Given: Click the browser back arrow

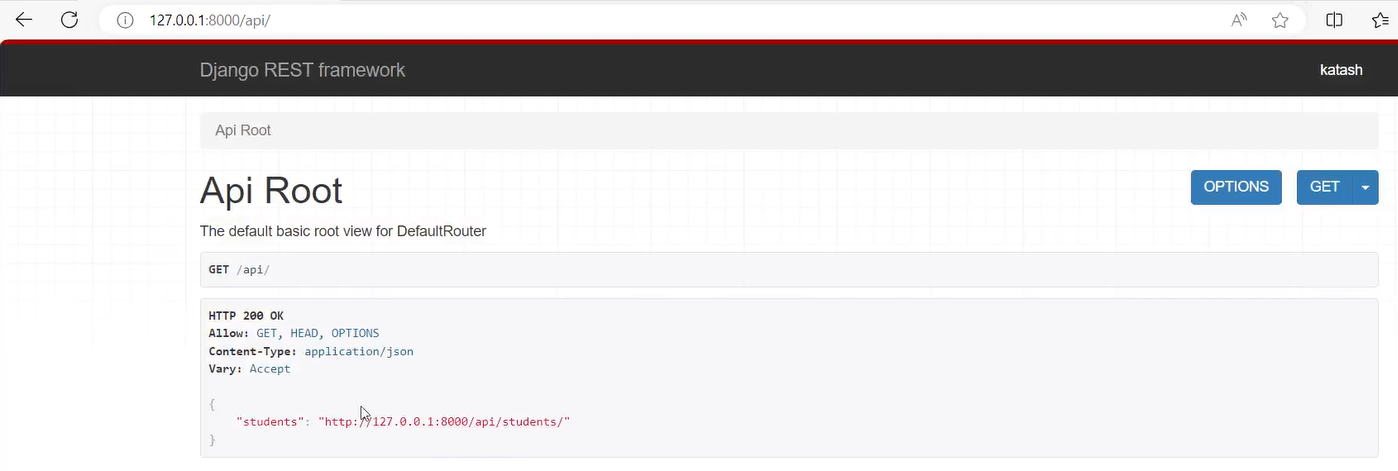Looking at the screenshot, I should coord(24,20).
